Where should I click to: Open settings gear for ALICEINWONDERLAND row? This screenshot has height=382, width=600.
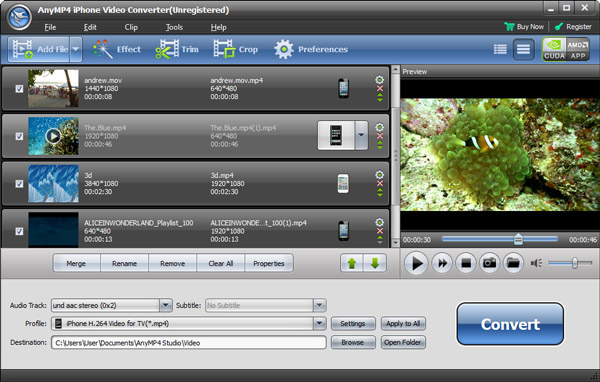click(379, 222)
